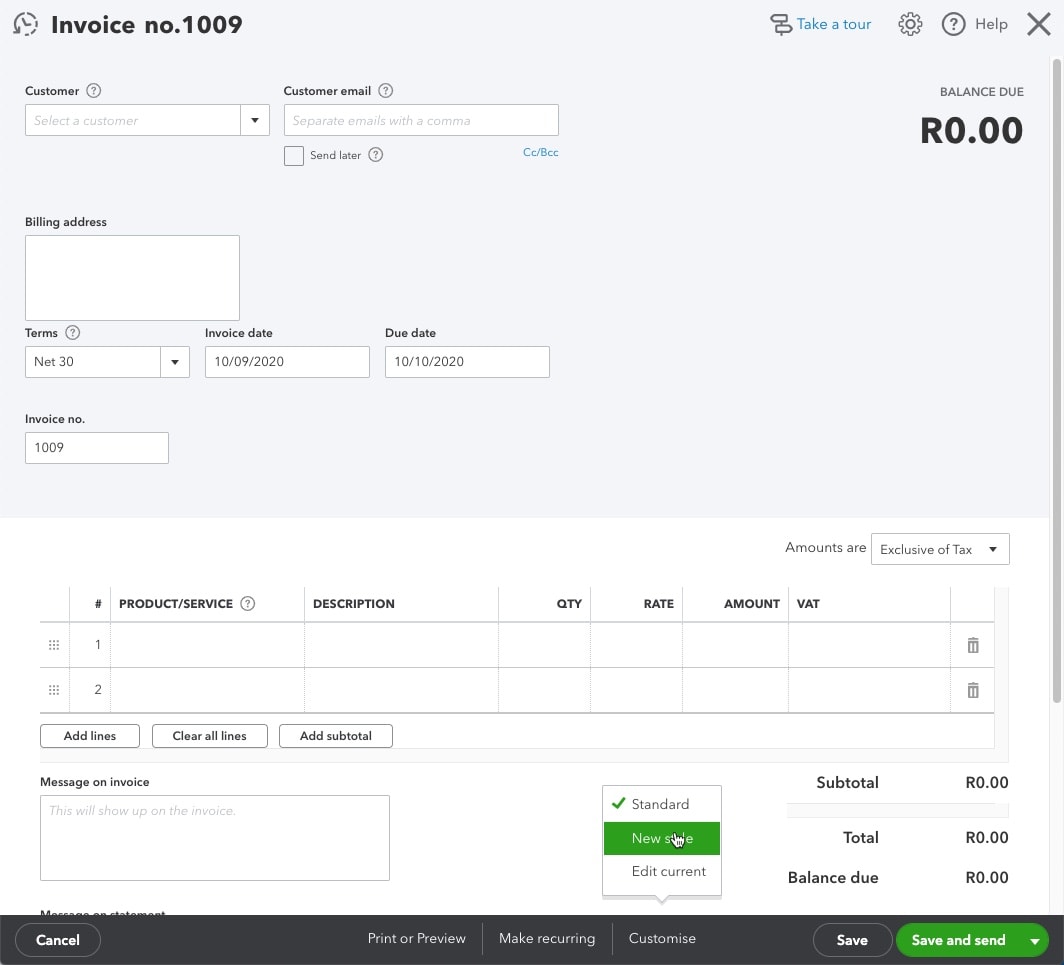The image size is (1064, 965).
Task: Open the Customer field help tooltip icon
Action: (93, 91)
